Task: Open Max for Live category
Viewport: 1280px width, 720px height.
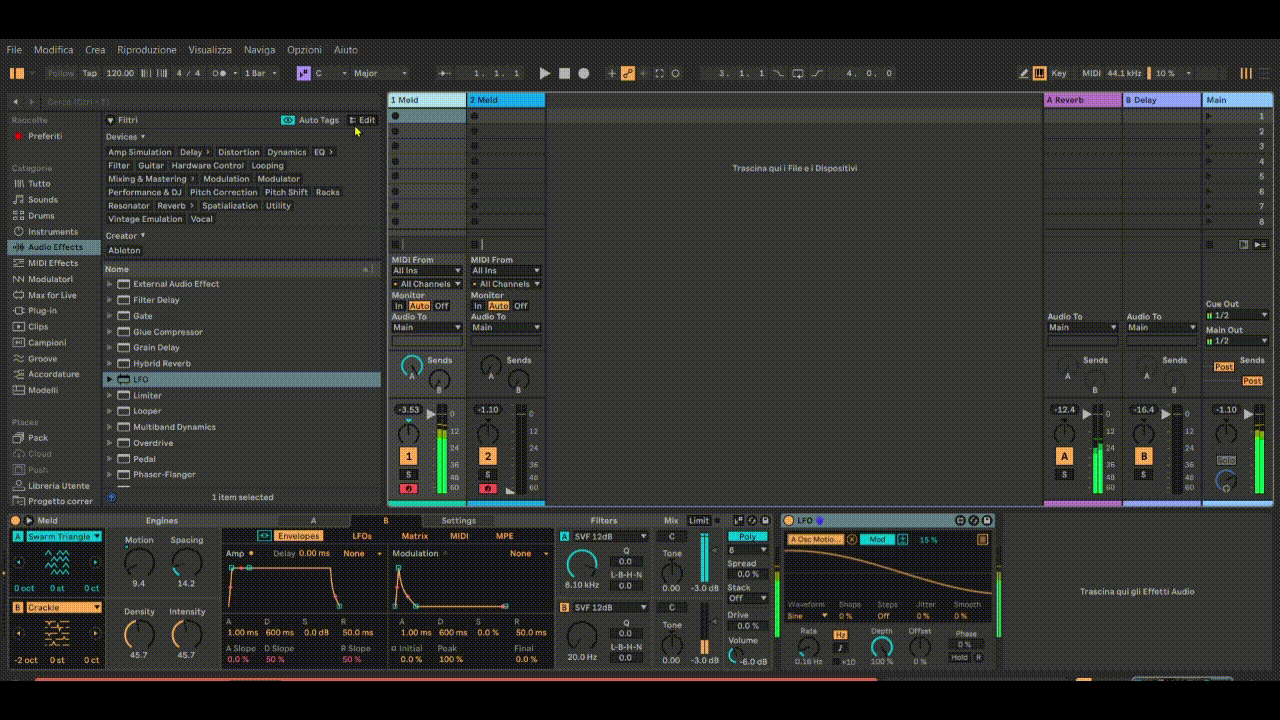Action: [52, 295]
